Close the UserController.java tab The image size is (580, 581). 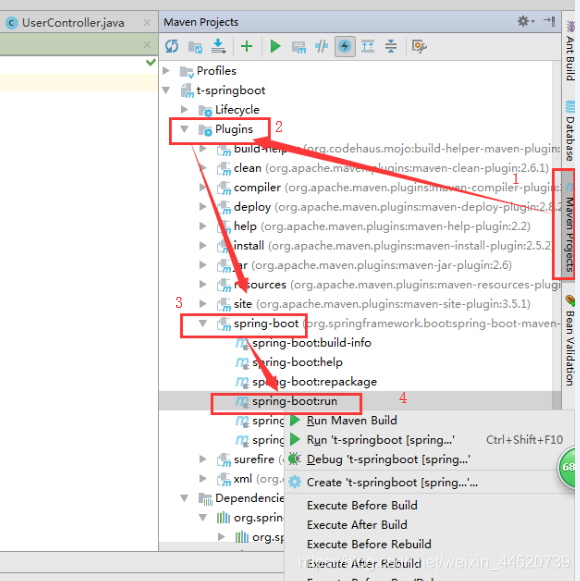tap(147, 23)
